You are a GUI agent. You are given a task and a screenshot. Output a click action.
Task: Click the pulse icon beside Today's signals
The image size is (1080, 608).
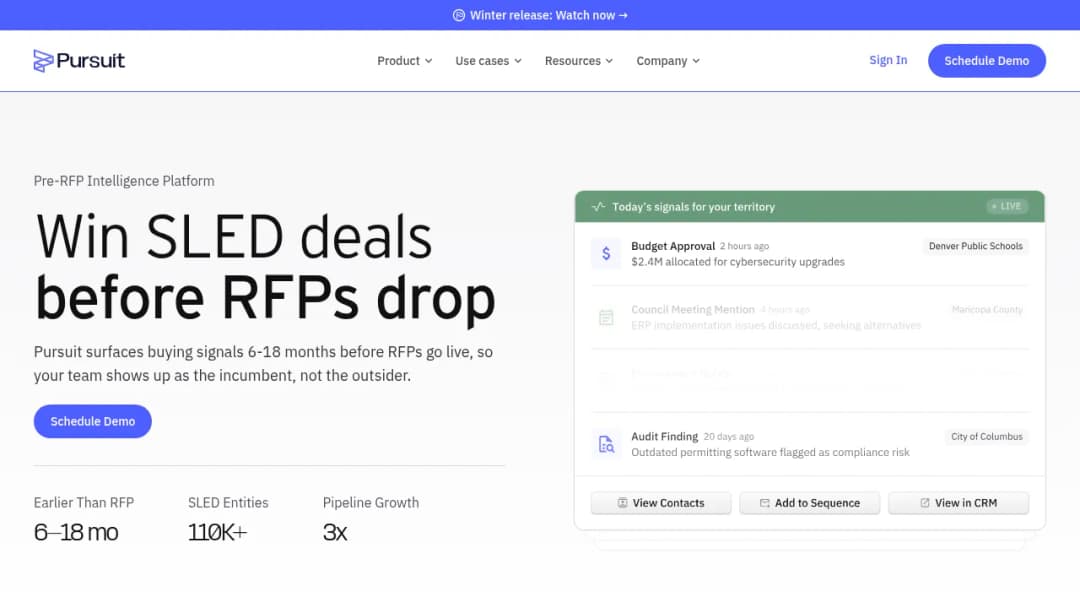point(599,207)
